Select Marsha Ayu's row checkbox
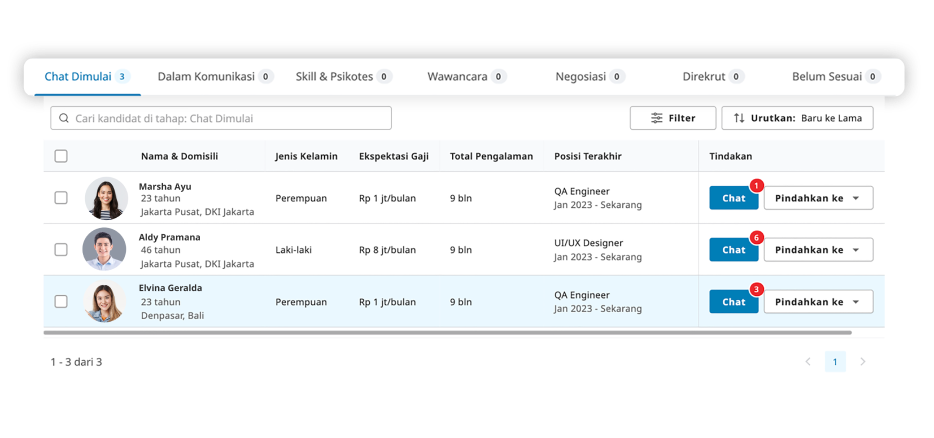934x438 pixels. coord(61,198)
